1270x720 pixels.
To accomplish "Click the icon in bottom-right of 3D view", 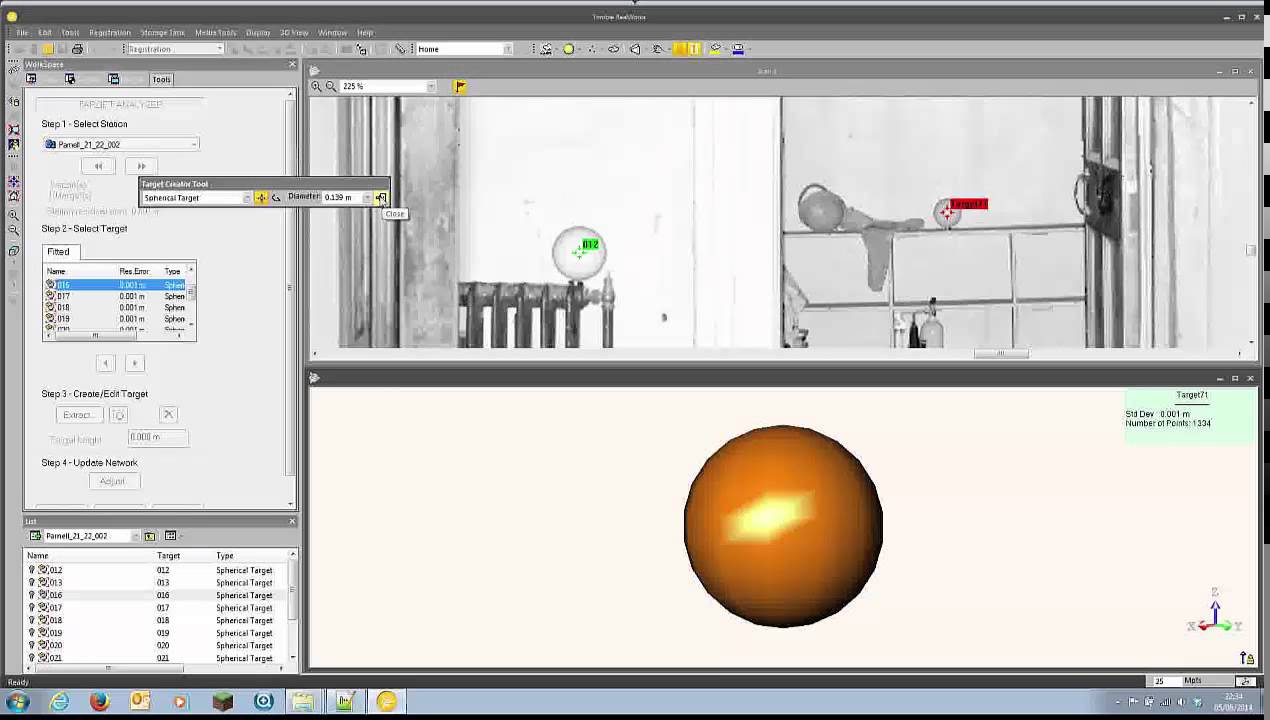I will pos(1246,658).
